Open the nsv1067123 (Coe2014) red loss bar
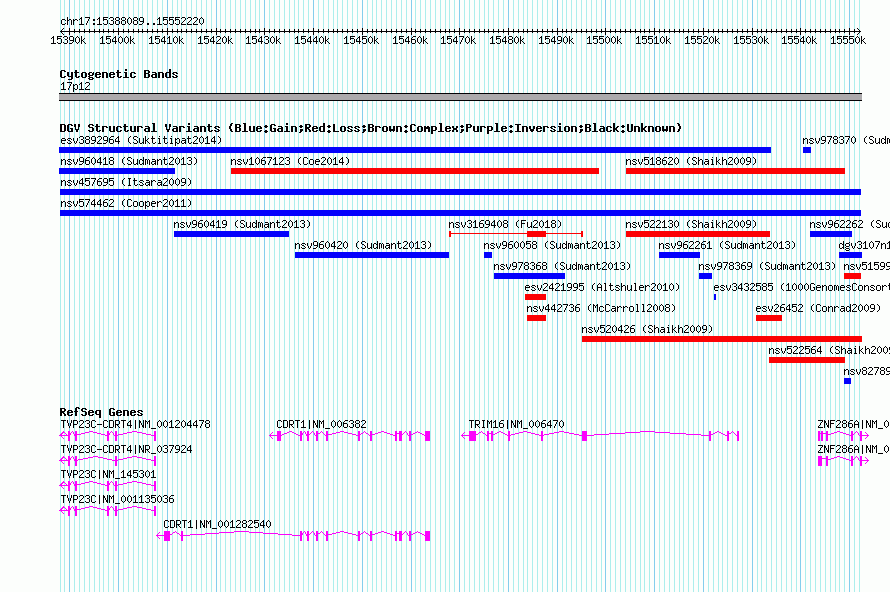The height and width of the screenshot is (592, 890). pyautogui.click(x=415, y=171)
